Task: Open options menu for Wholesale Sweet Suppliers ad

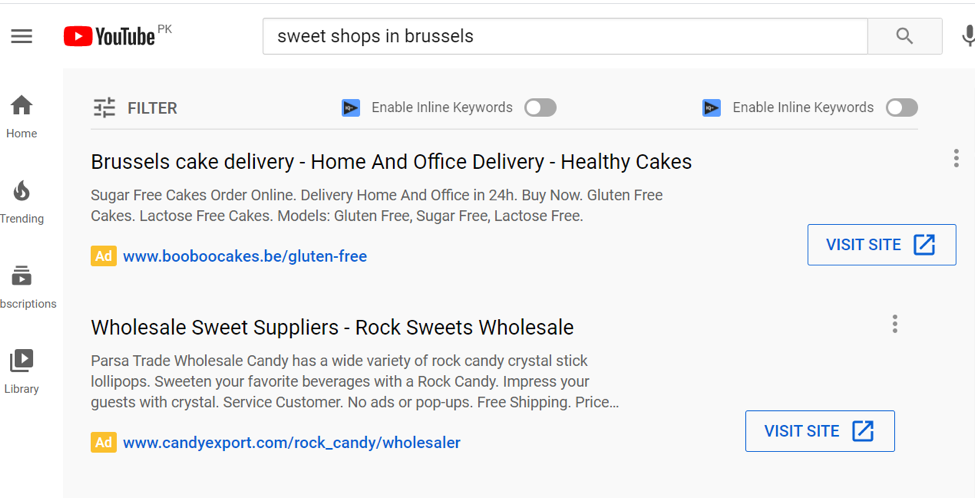Action: [x=895, y=324]
